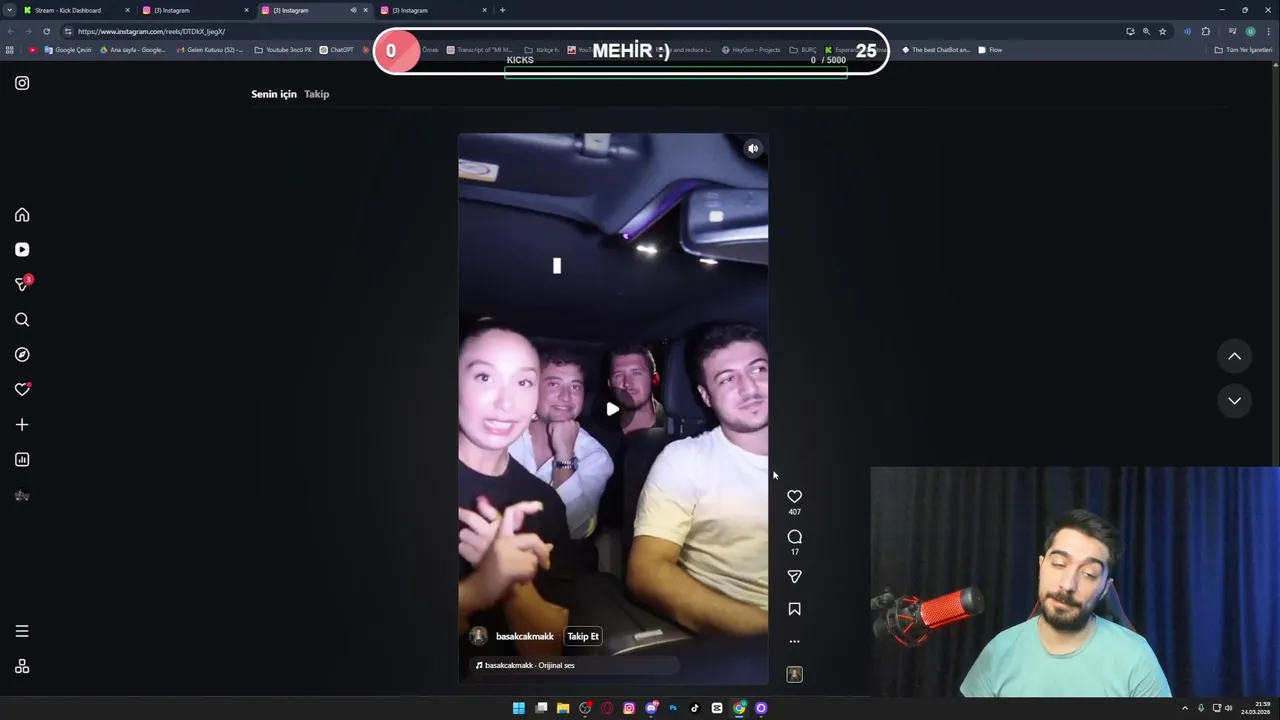Open the Google Çeviri bookmark
The height and width of the screenshot is (720, 1280).
pyautogui.click(x=68, y=50)
